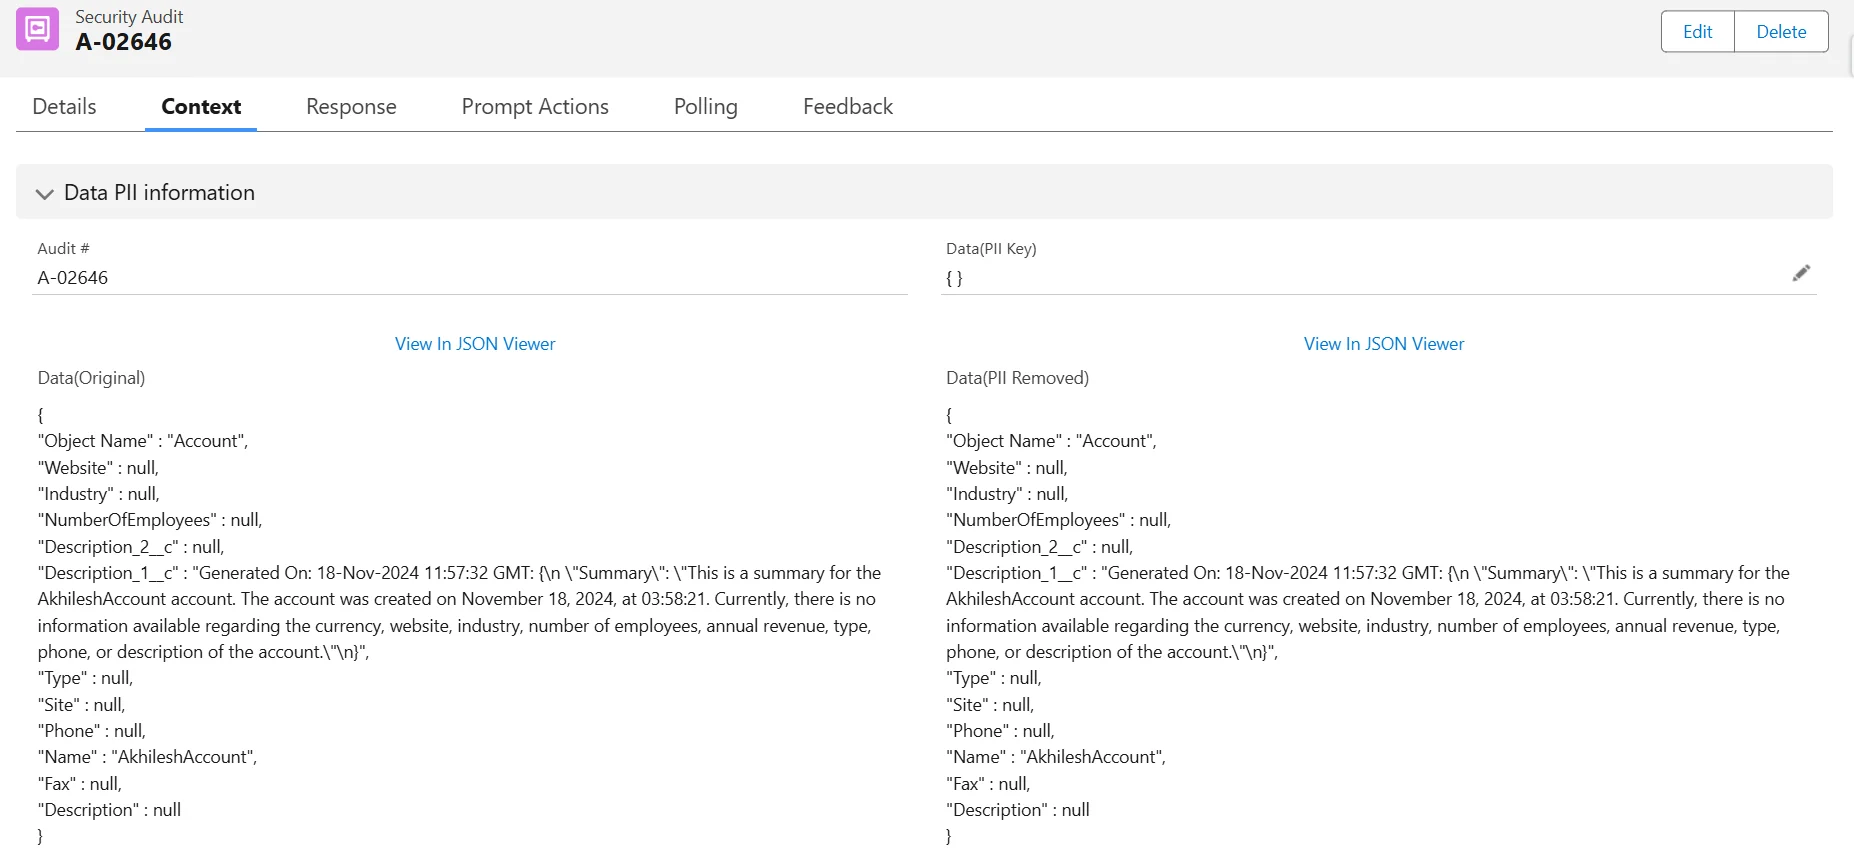Show the Feedback tab
Screen dimensions: 1854x859
(x=847, y=107)
